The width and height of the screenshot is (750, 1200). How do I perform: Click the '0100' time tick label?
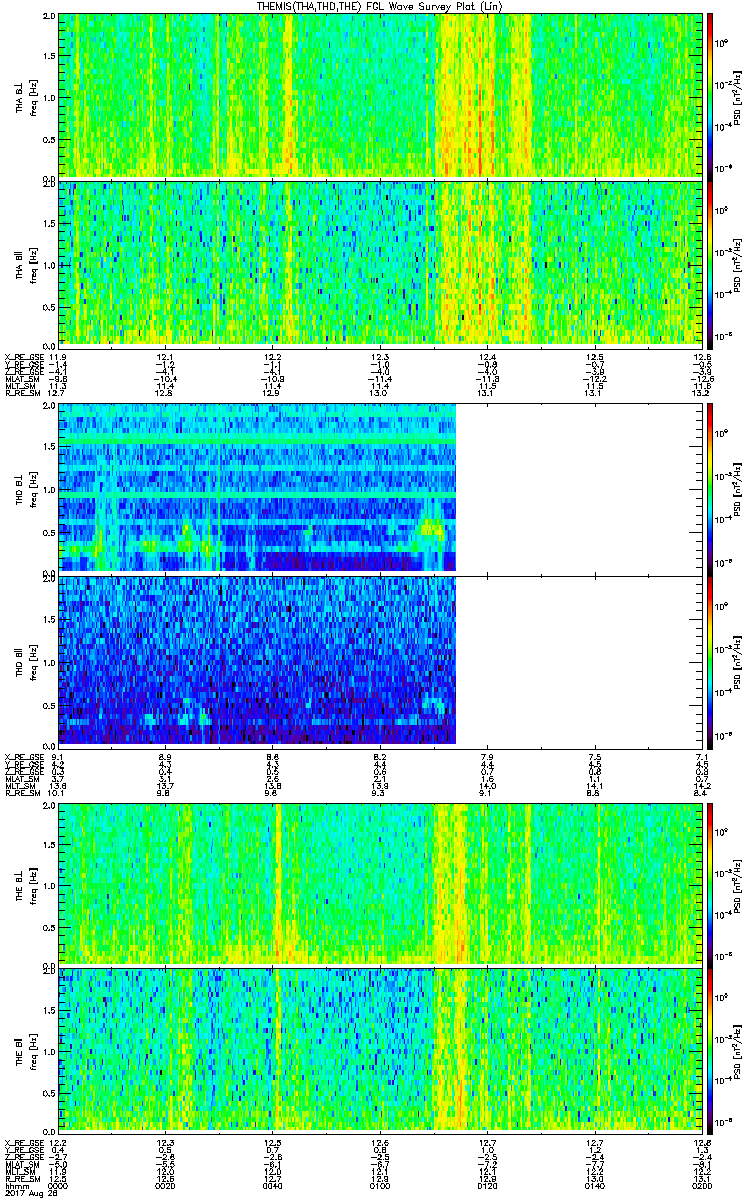[x=380, y=1184]
